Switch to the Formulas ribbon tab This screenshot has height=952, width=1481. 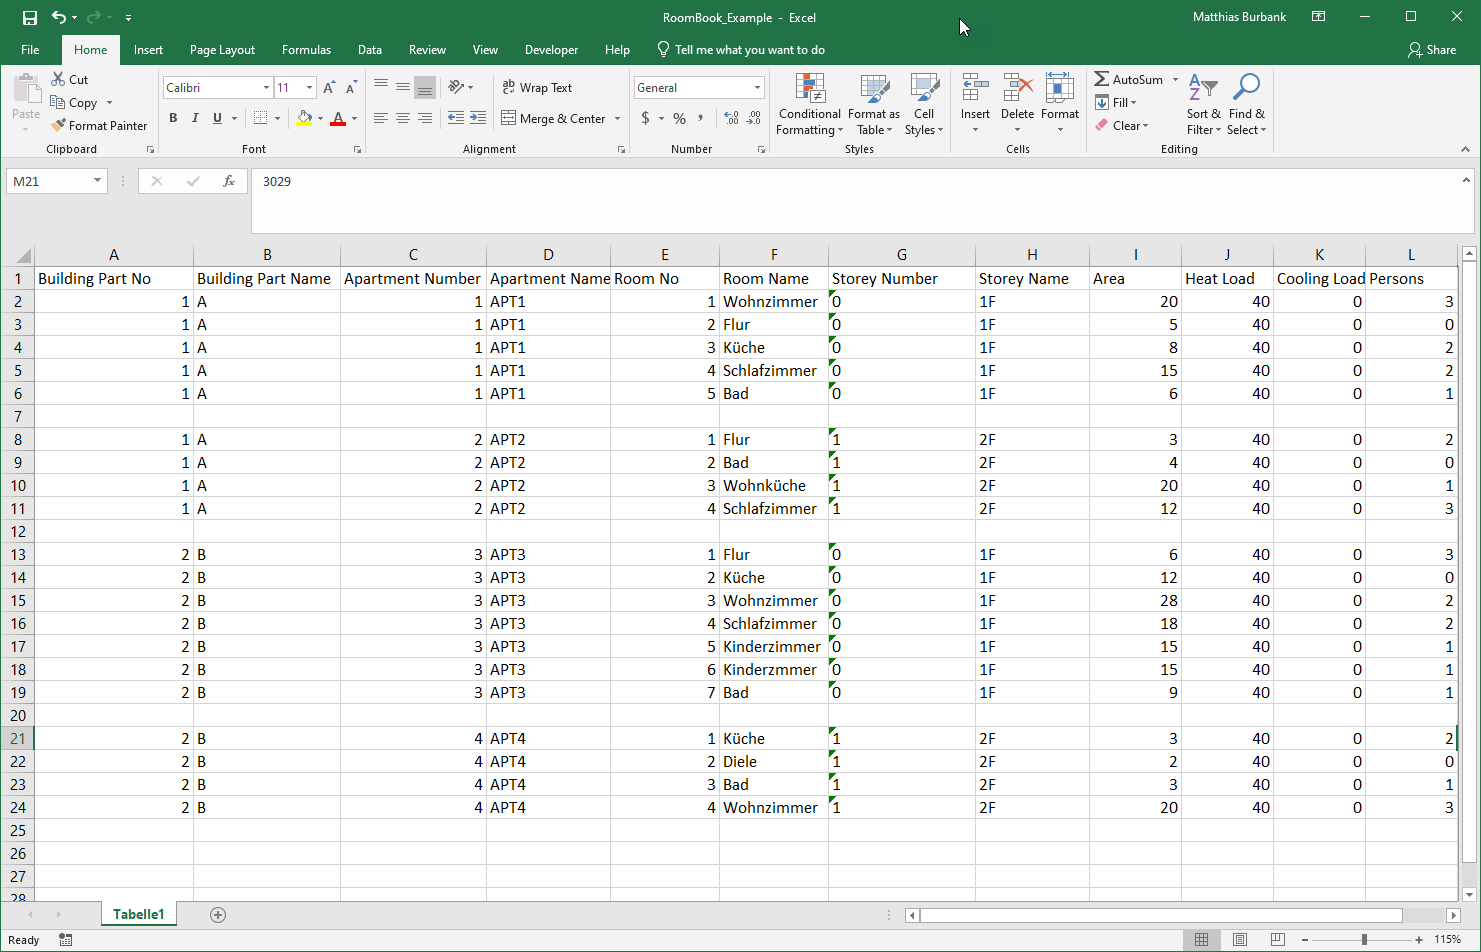click(306, 50)
